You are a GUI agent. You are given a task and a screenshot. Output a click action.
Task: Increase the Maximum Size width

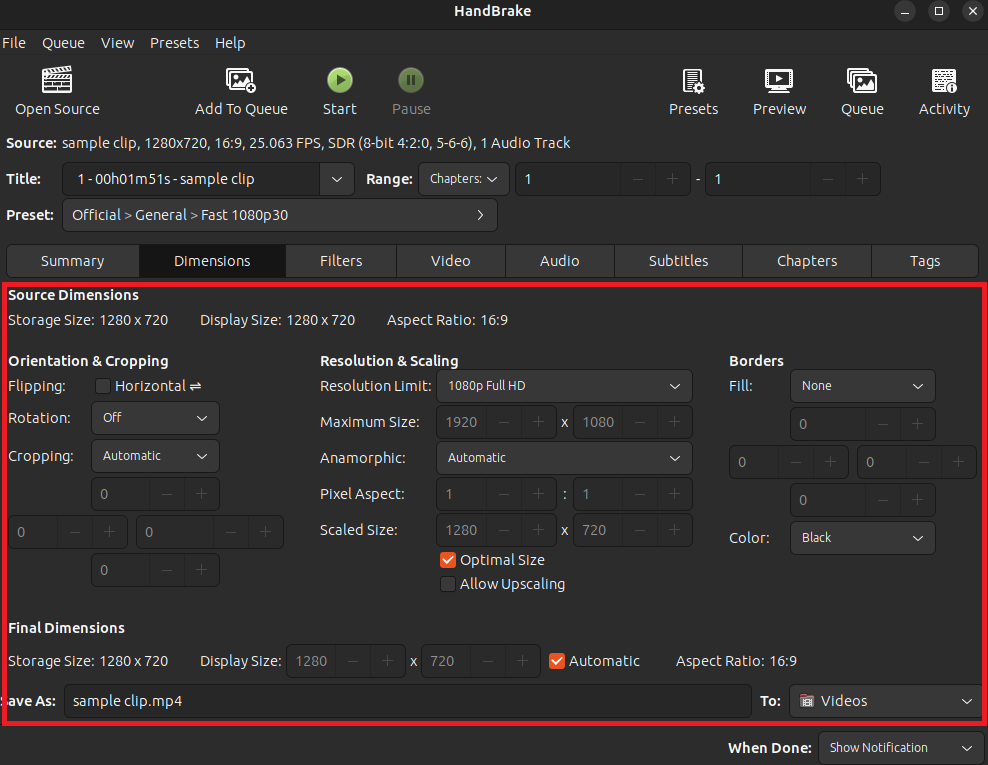point(537,422)
